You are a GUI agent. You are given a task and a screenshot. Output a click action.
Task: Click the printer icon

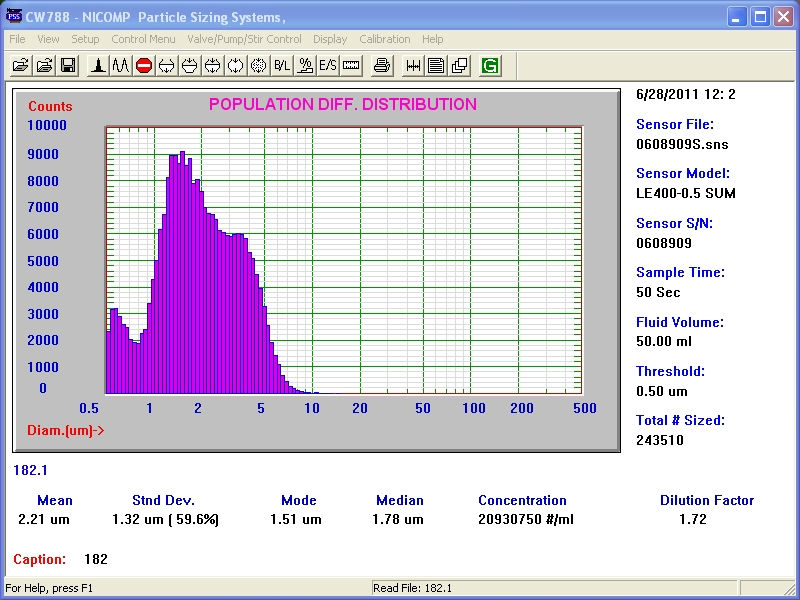[x=381, y=66]
